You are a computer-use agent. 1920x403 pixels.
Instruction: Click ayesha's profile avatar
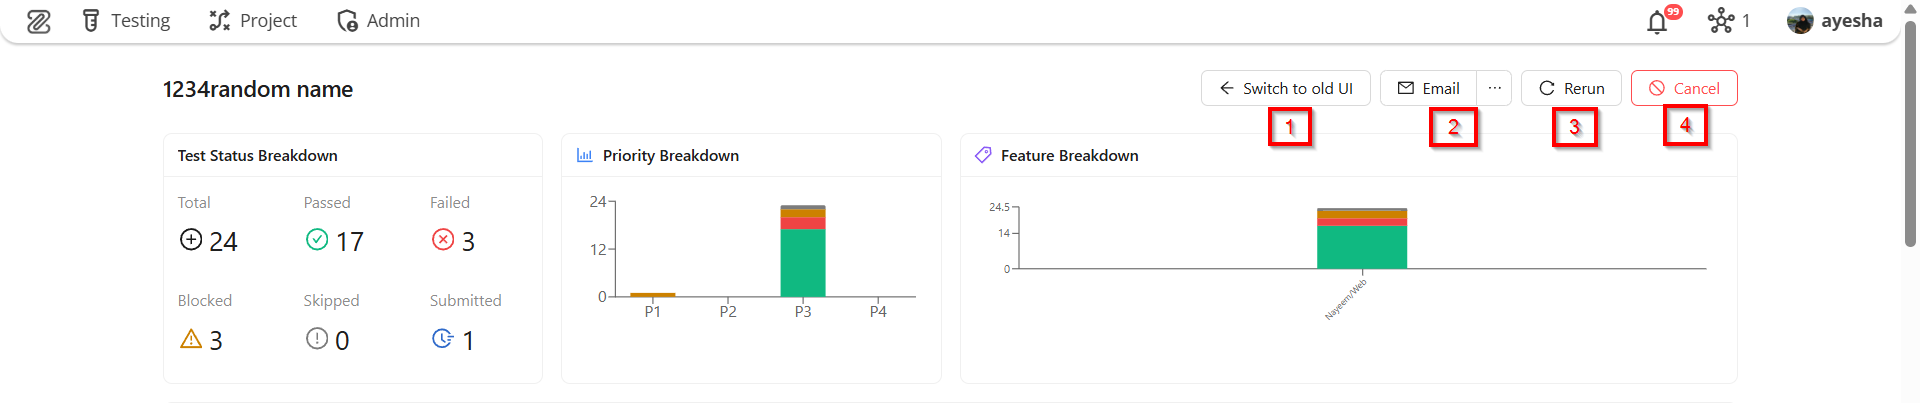click(x=1800, y=21)
